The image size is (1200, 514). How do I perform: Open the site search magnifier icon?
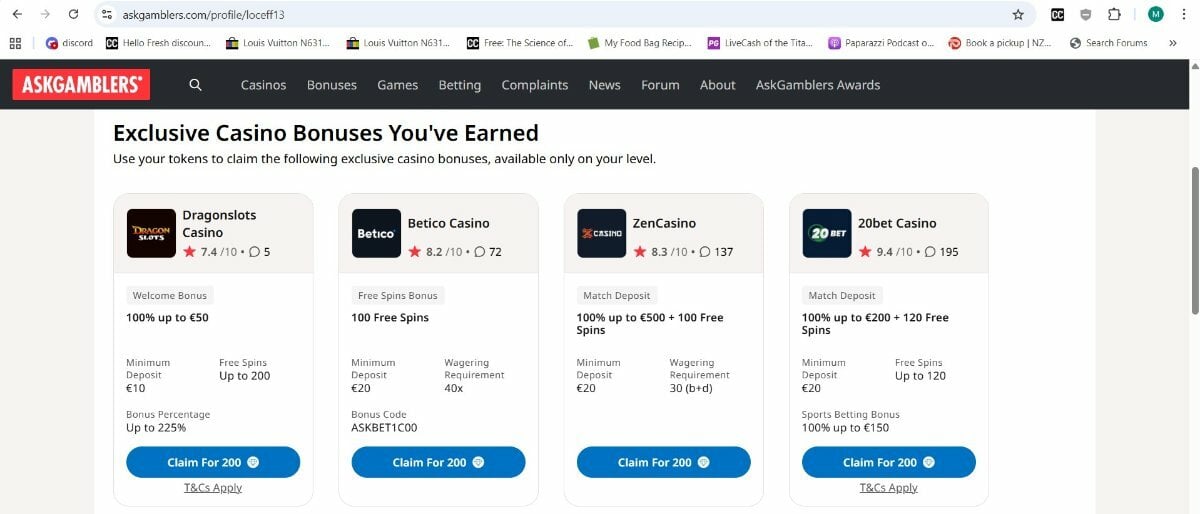[x=195, y=85]
